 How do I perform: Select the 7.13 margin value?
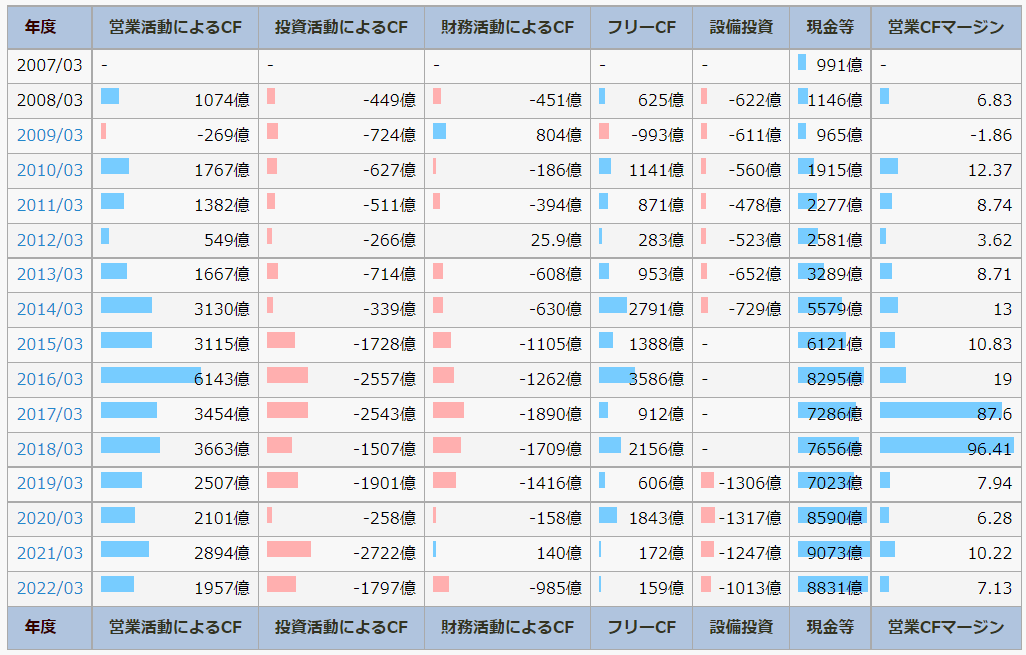click(995, 588)
